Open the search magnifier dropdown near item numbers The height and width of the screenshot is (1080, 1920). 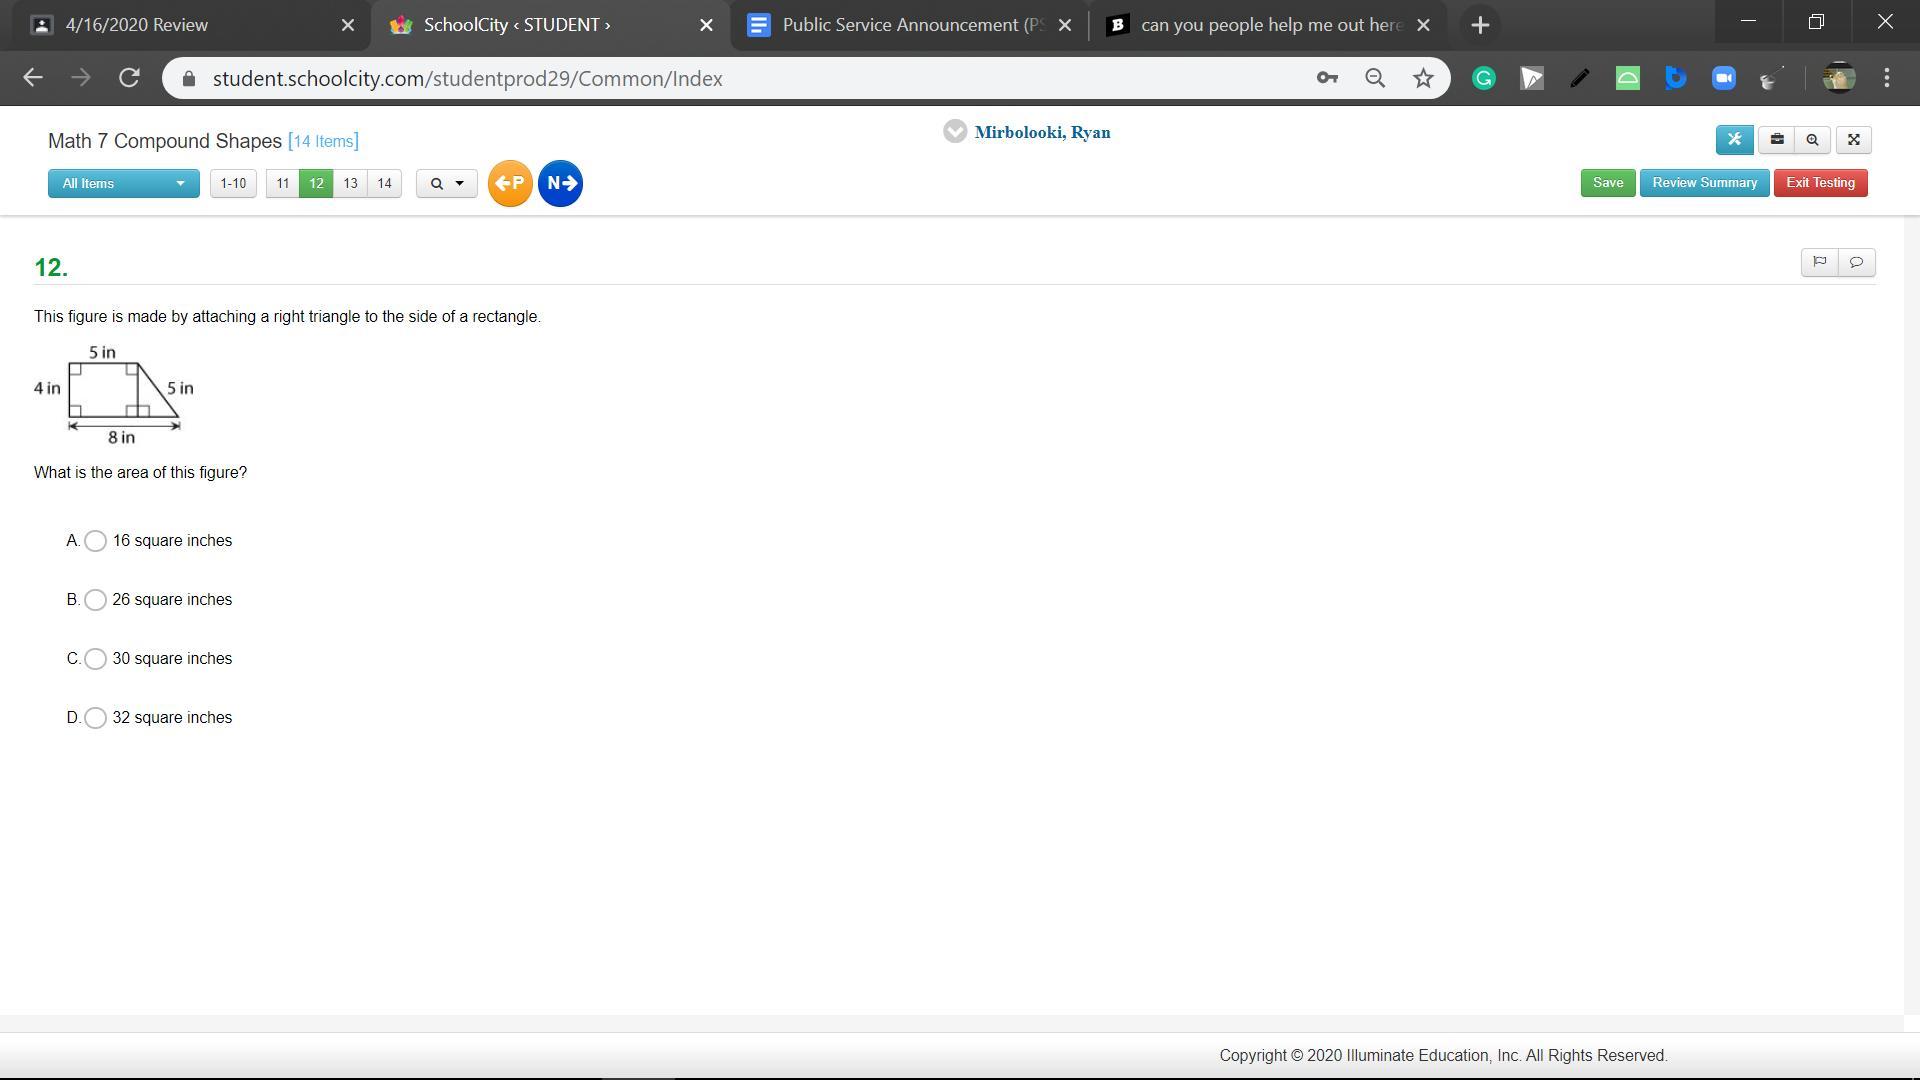446,183
